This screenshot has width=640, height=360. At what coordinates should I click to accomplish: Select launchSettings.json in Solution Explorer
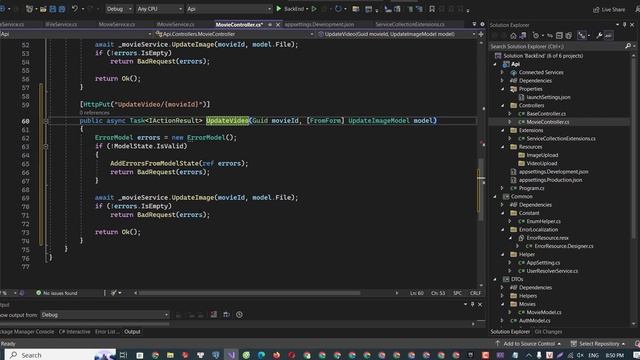click(548, 97)
